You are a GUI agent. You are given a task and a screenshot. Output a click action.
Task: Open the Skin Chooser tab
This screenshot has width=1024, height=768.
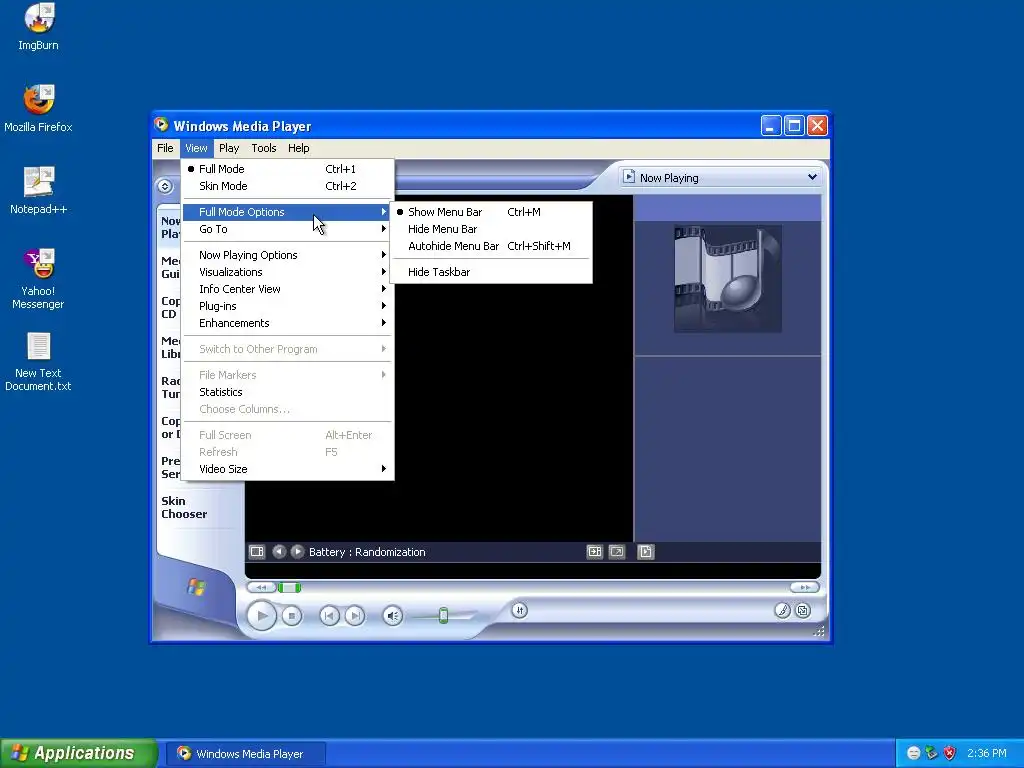click(x=184, y=507)
